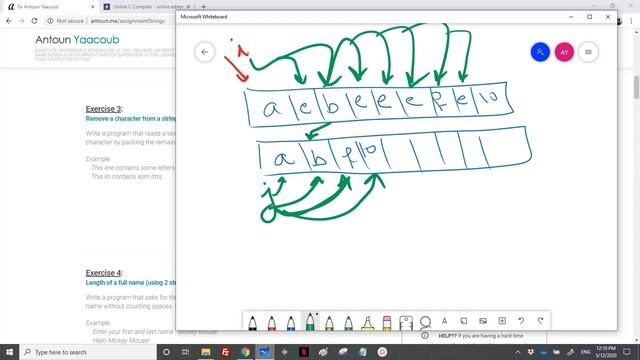640x360 pixels.
Task: Open the blue invite someone button
Action: point(540,52)
